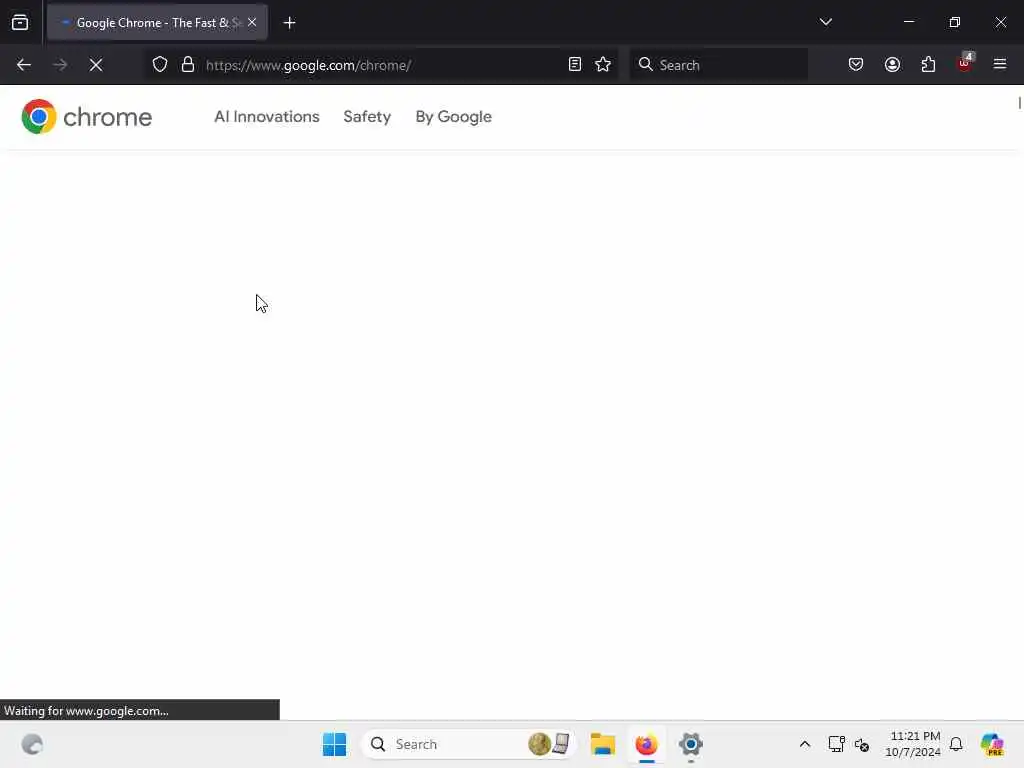Save page to Pocket
The height and width of the screenshot is (768, 1024).
pos(856,65)
